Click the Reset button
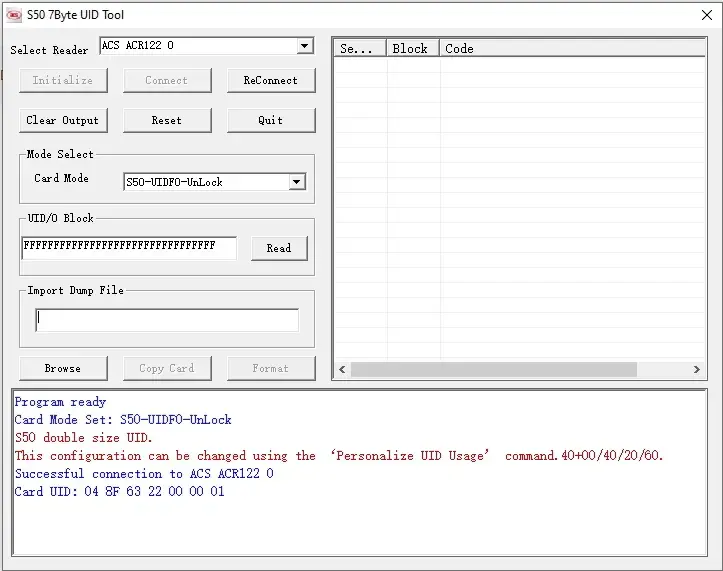The image size is (723, 571). [x=167, y=120]
